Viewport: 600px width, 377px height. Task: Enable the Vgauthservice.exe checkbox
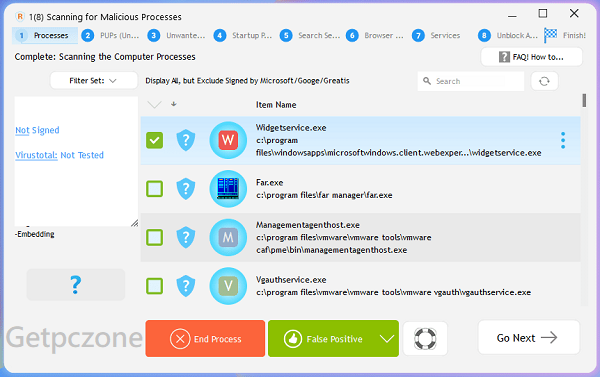click(x=155, y=286)
